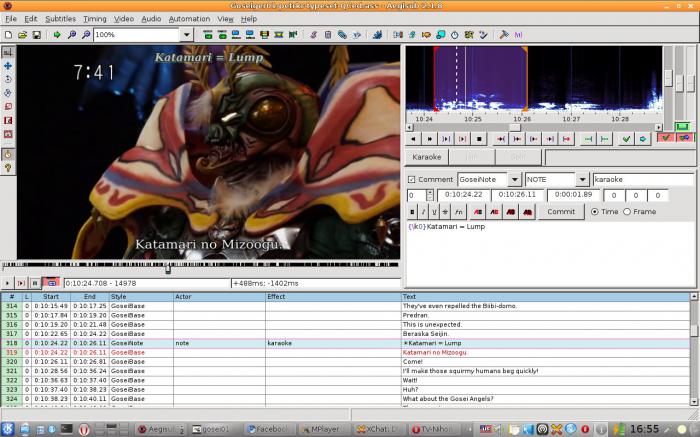700x437 pixels.
Task: Open the File menu
Action: [x=11, y=19]
